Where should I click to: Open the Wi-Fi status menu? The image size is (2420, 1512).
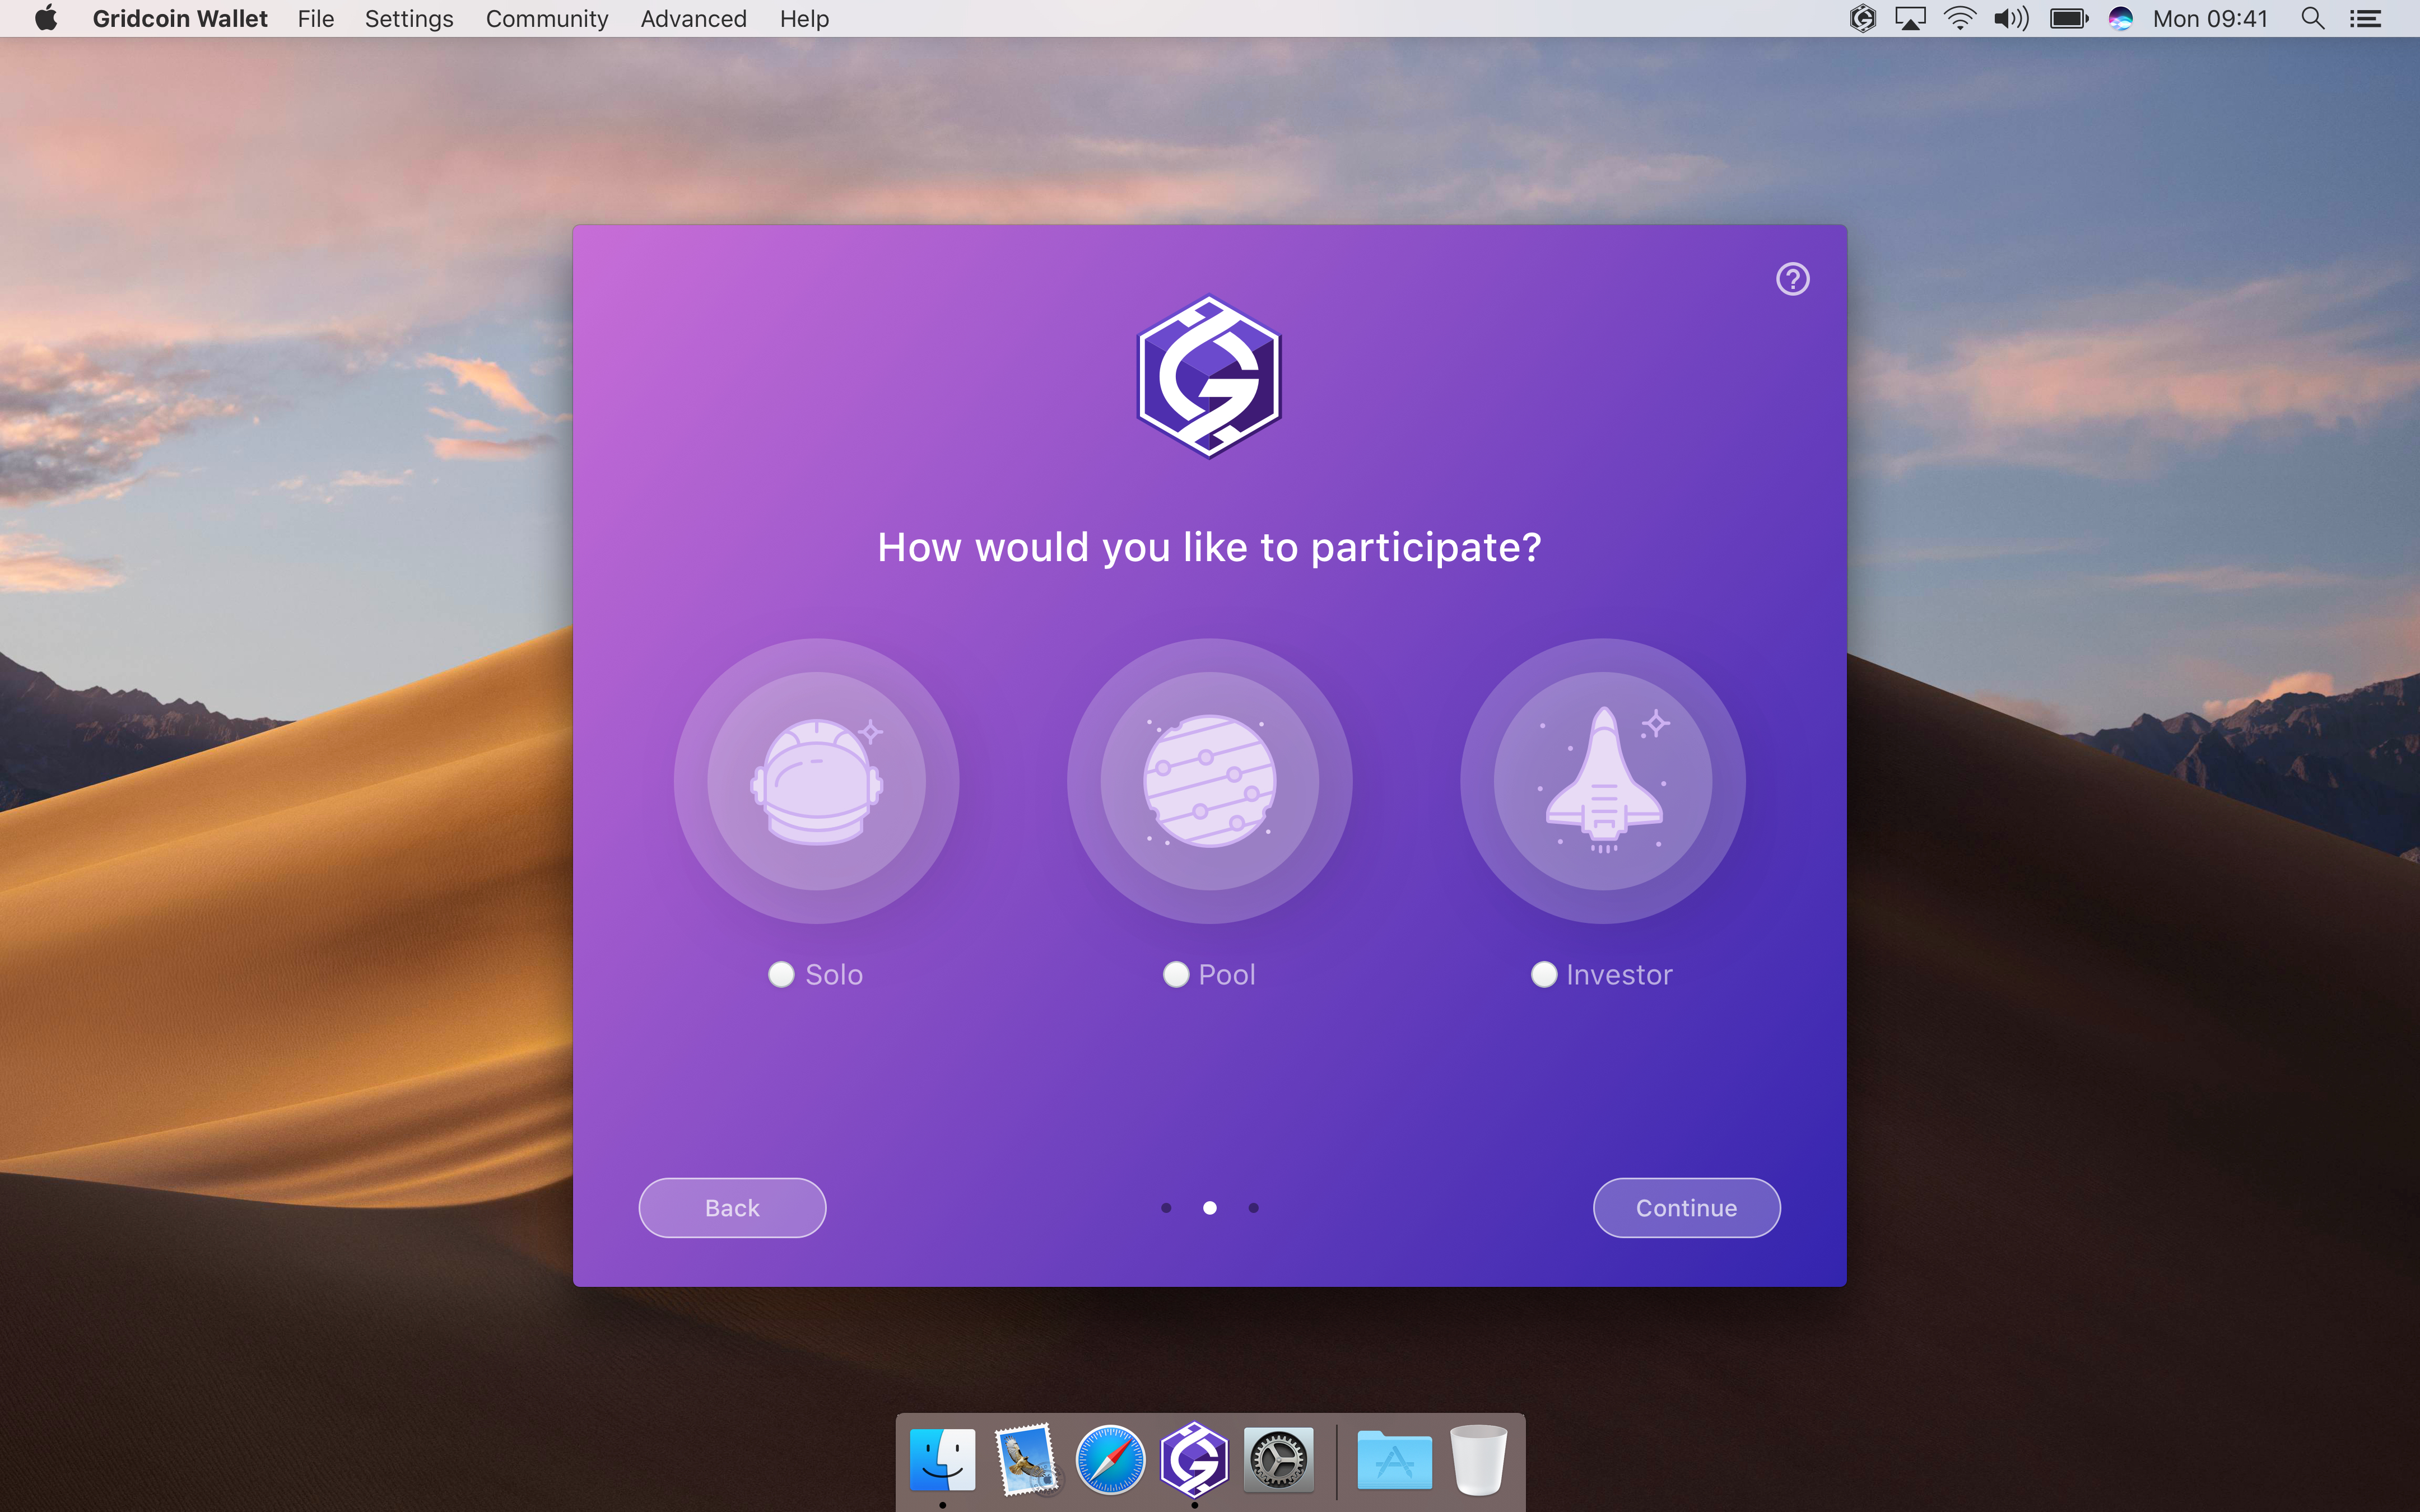tap(1960, 19)
